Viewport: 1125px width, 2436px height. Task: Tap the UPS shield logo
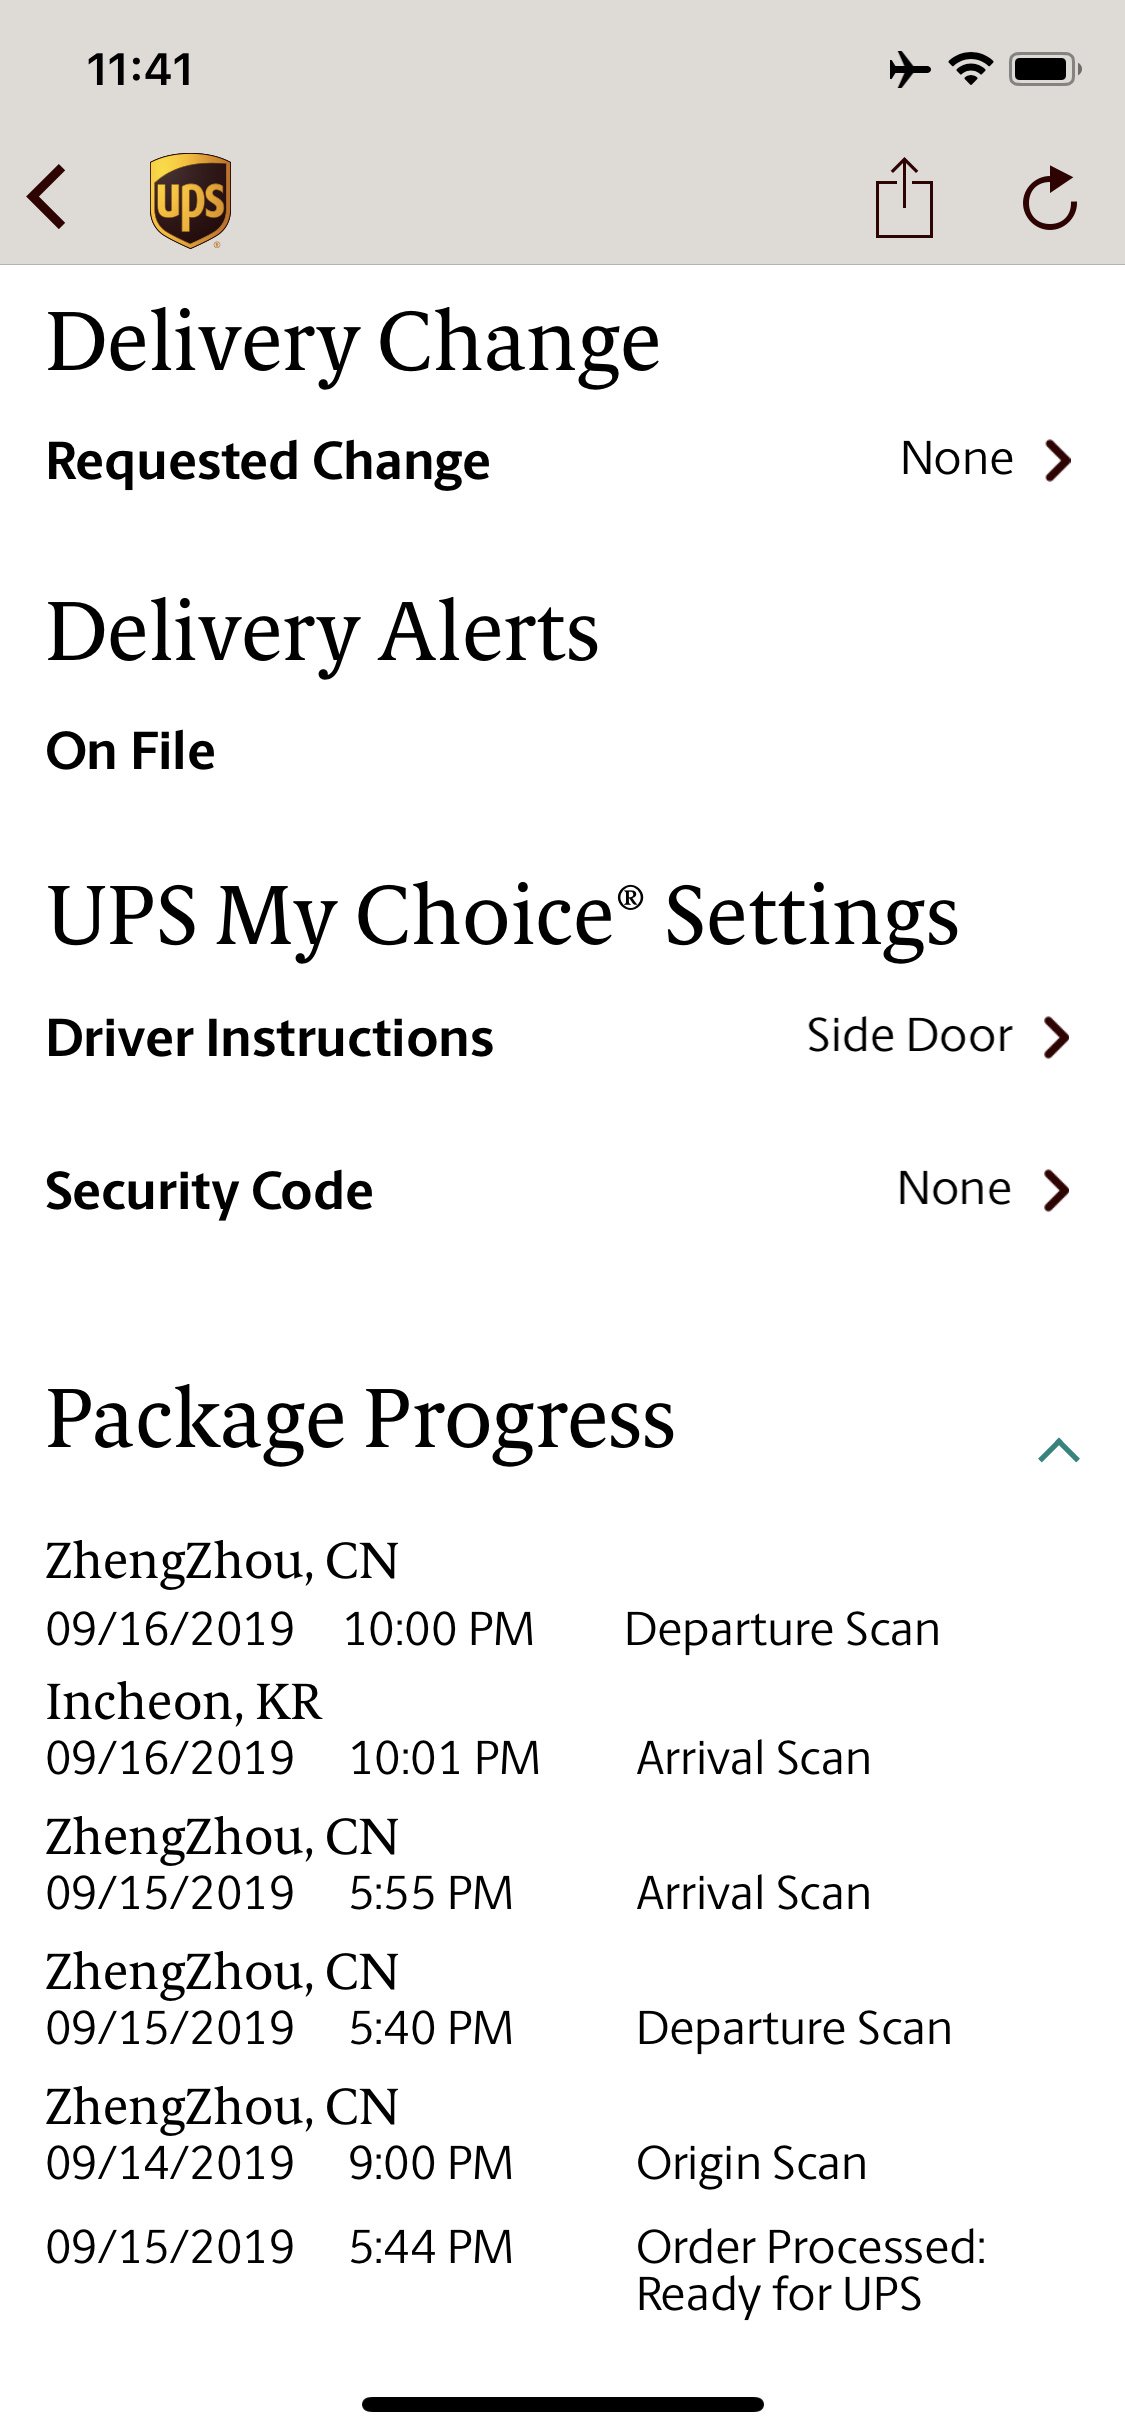pyautogui.click(x=190, y=199)
